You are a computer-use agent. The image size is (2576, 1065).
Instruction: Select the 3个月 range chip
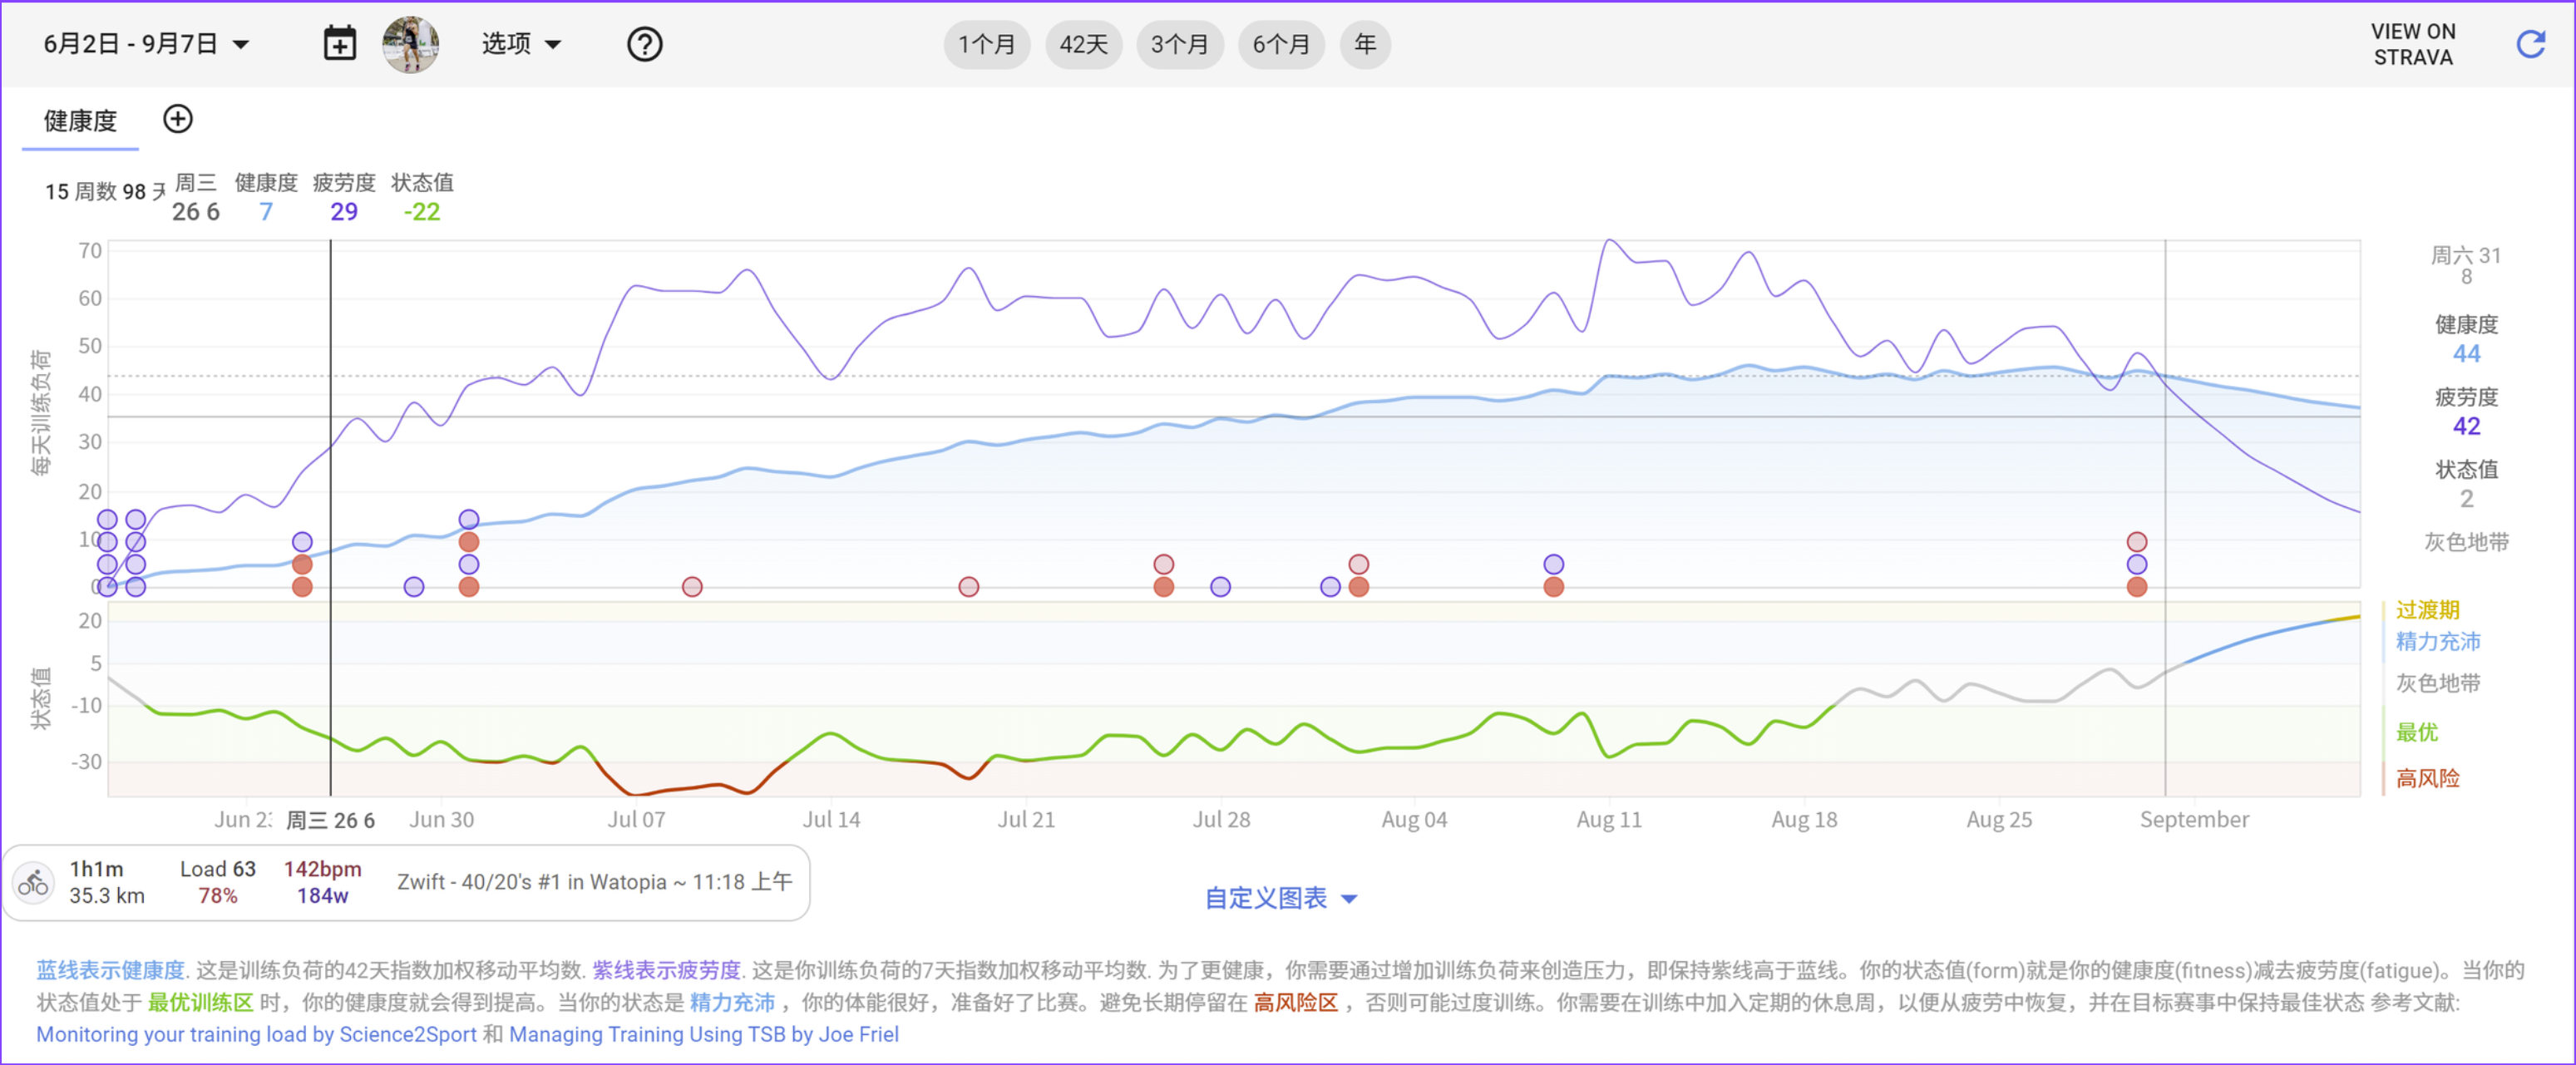point(1179,44)
